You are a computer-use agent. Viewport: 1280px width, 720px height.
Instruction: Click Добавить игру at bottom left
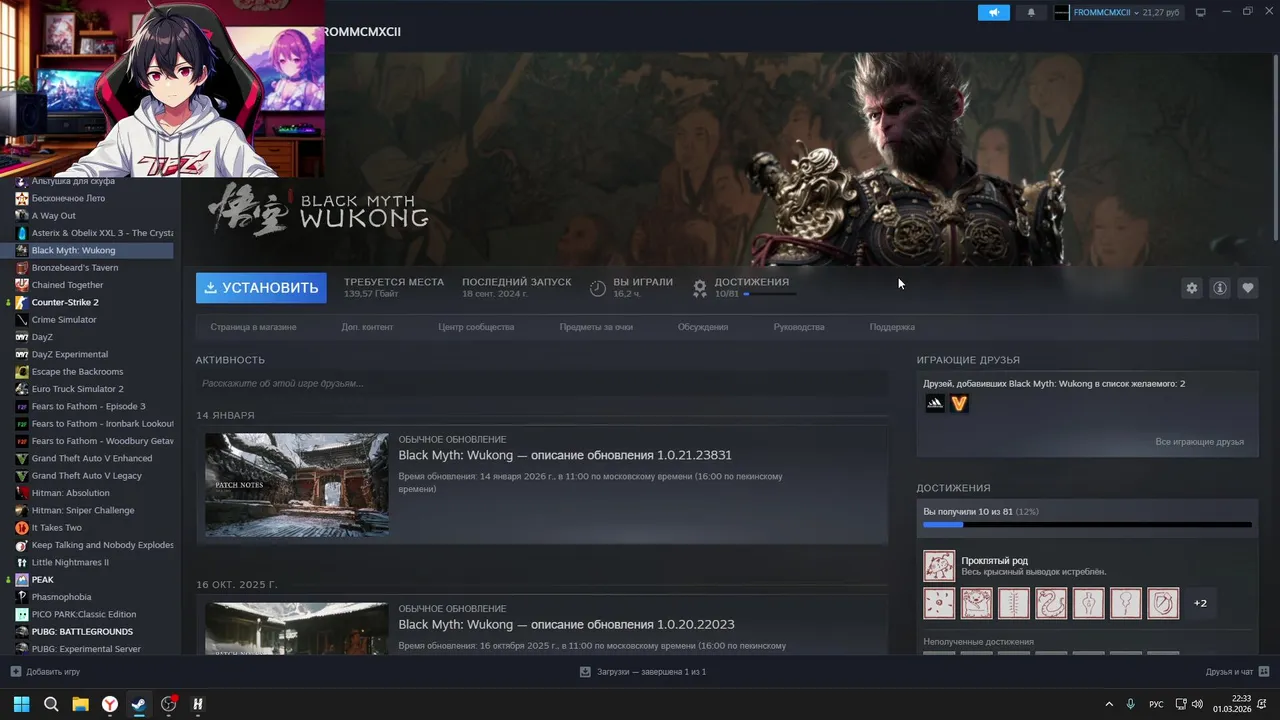click(53, 671)
